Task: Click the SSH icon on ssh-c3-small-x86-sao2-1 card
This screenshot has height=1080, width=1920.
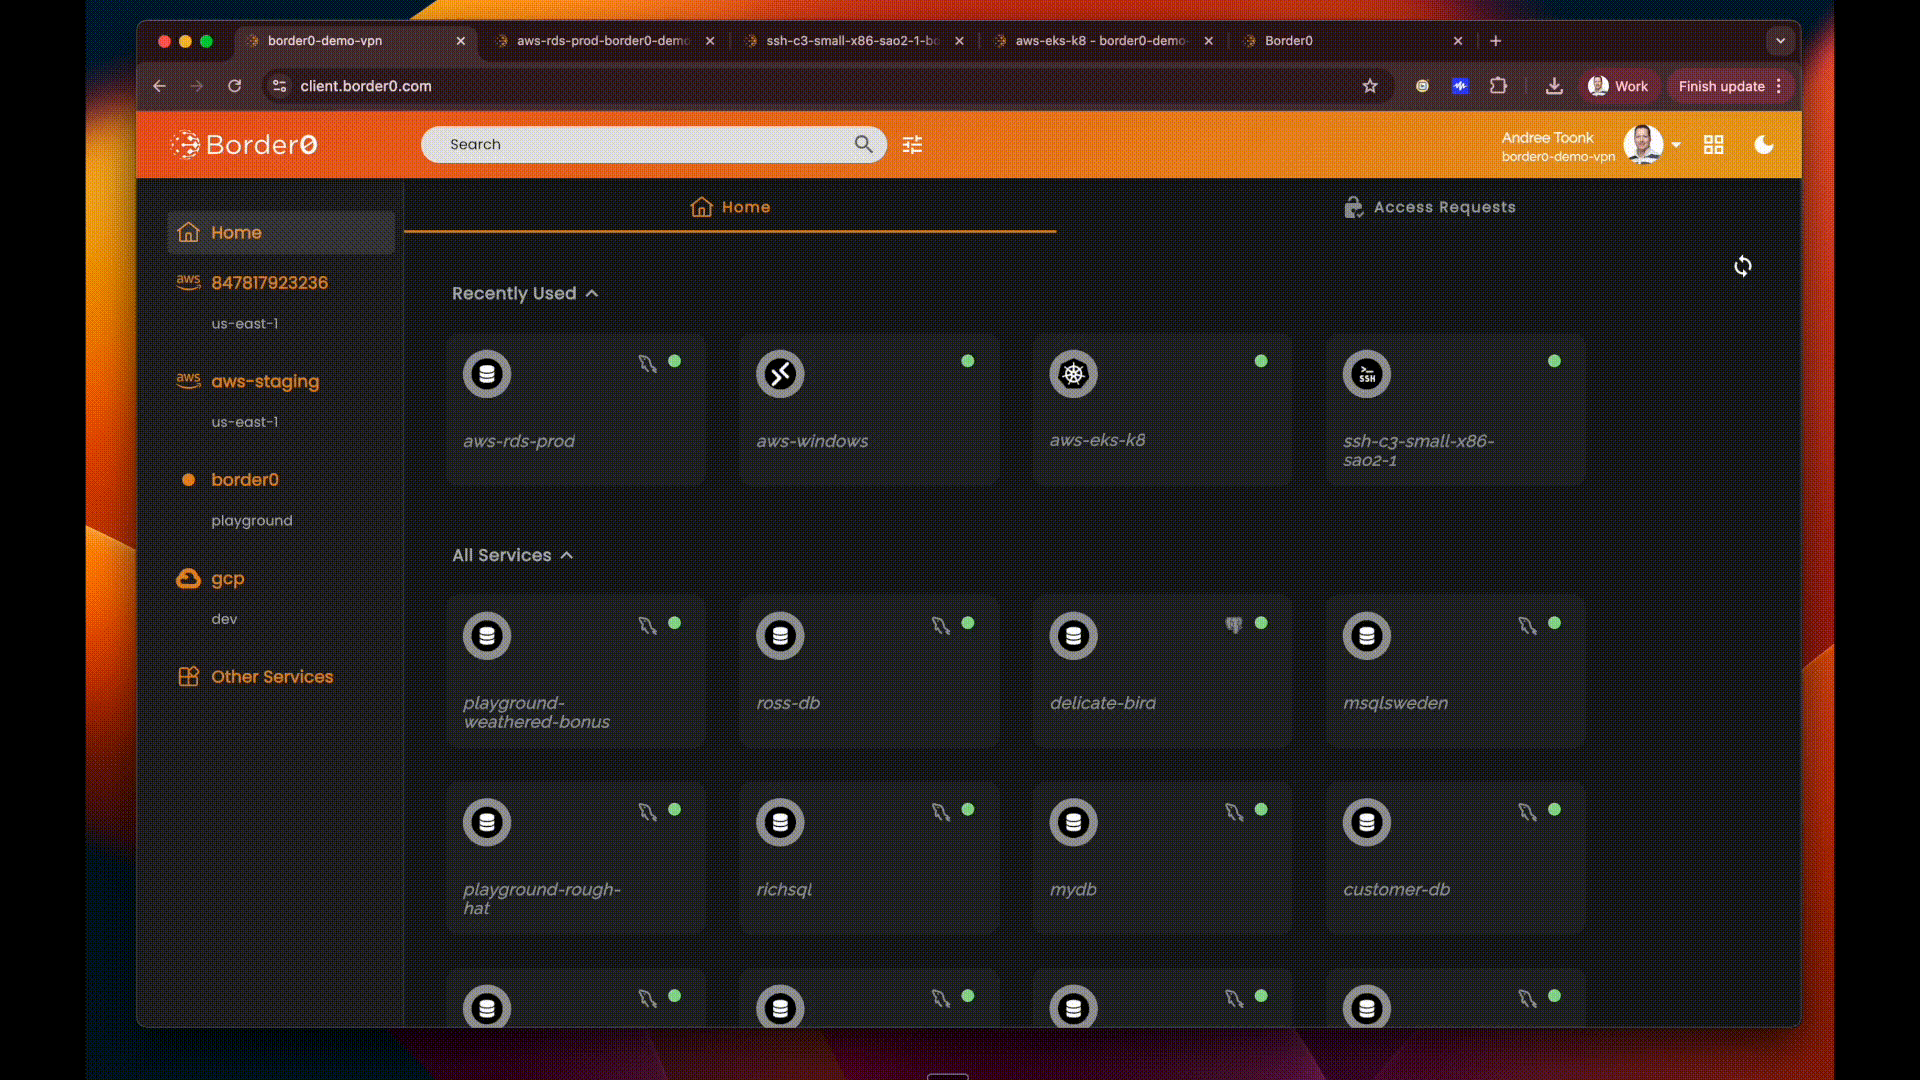Action: pyautogui.click(x=1366, y=374)
